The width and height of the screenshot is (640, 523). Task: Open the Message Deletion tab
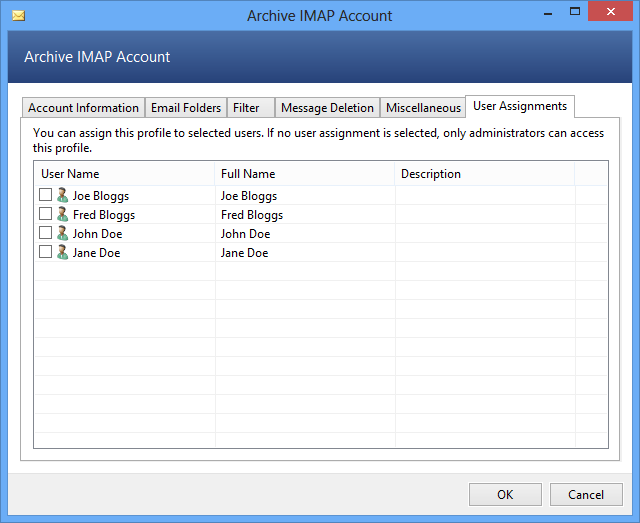(327, 108)
